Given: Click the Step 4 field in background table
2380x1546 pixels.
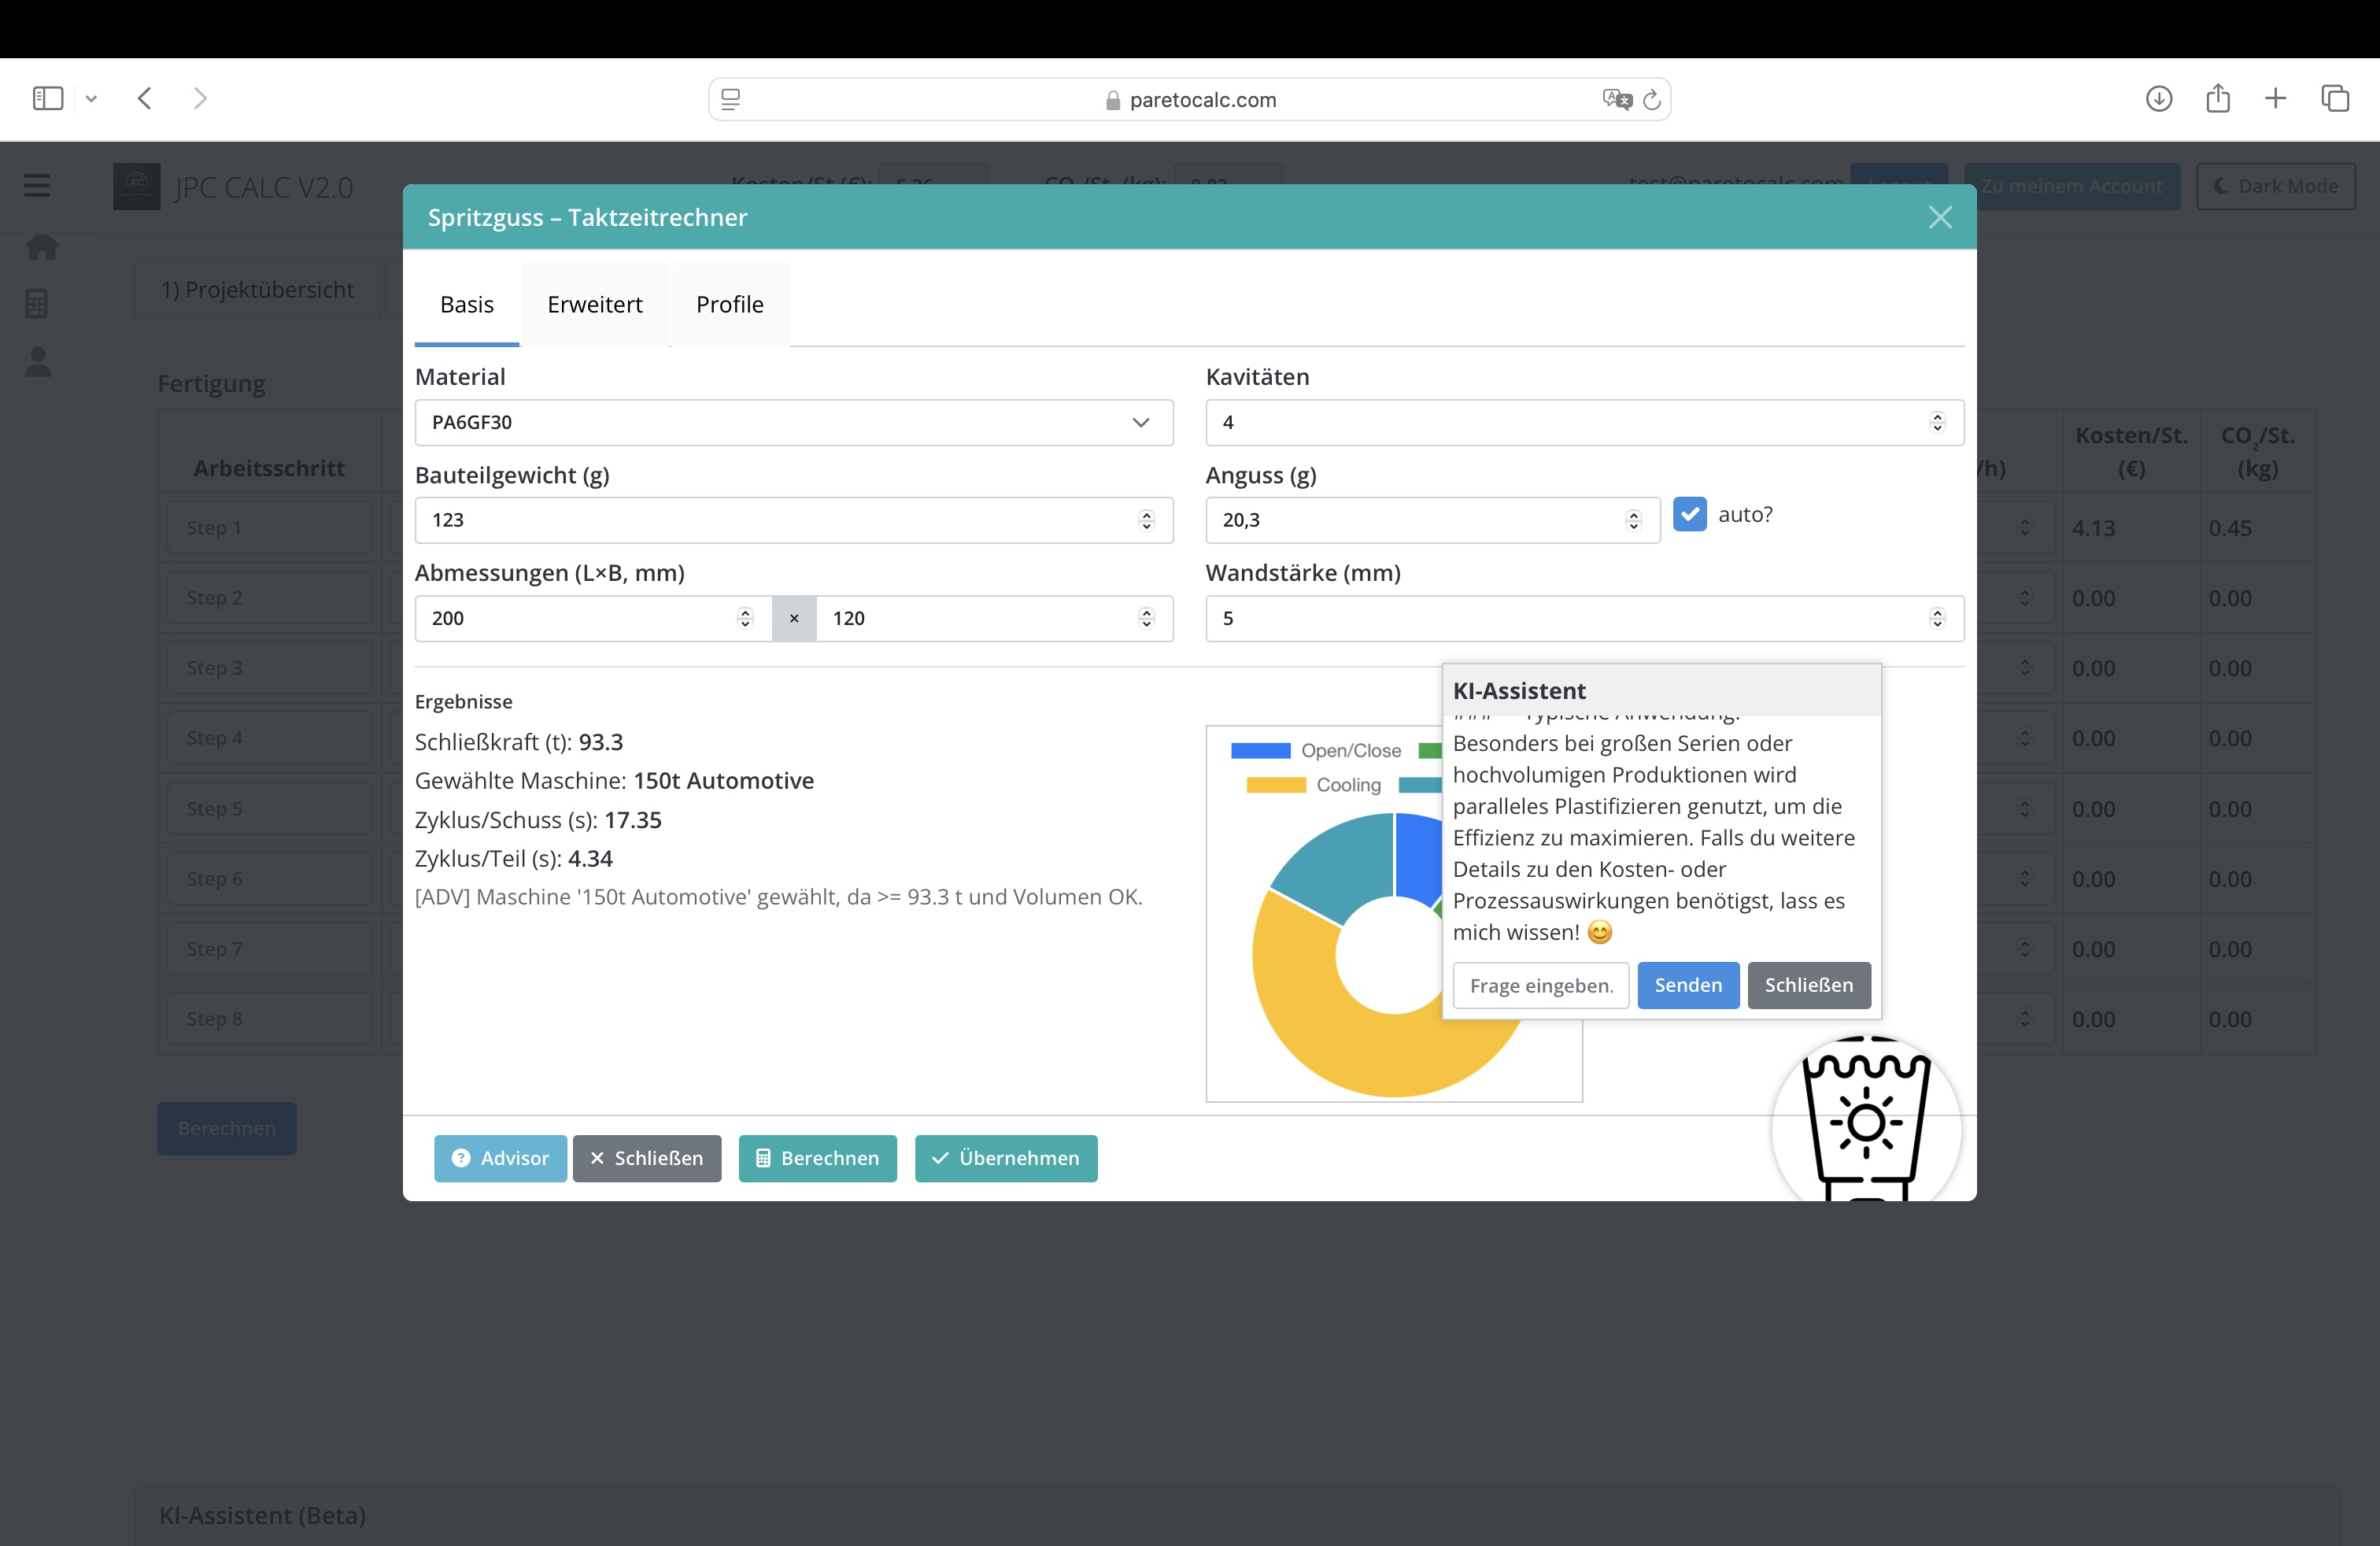Looking at the screenshot, I should [x=270, y=738].
